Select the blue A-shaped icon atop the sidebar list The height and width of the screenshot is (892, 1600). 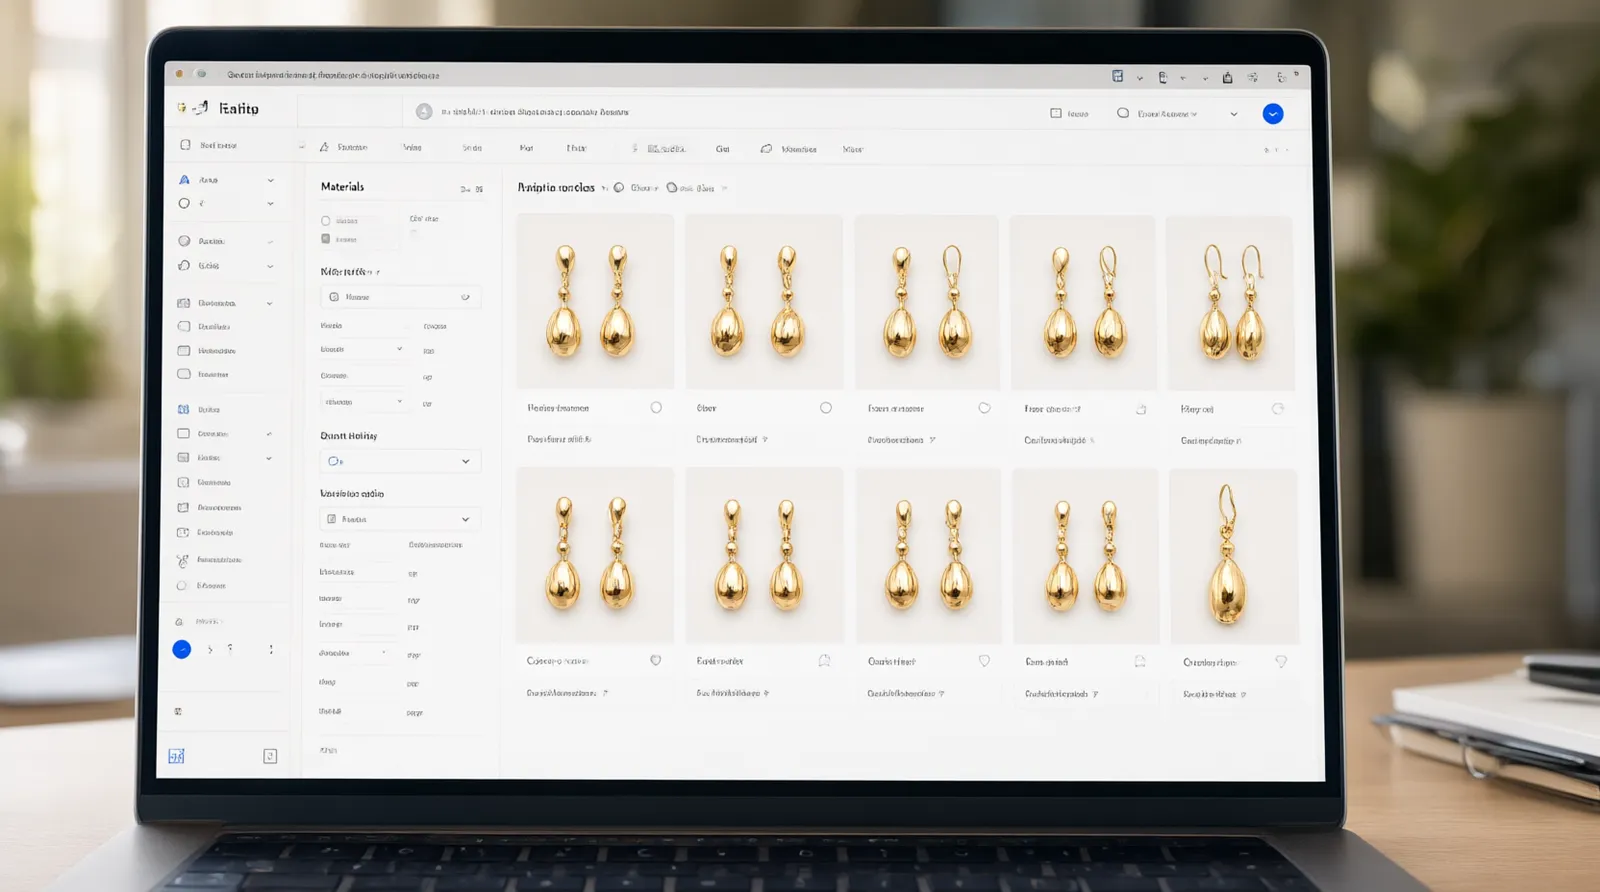(184, 180)
